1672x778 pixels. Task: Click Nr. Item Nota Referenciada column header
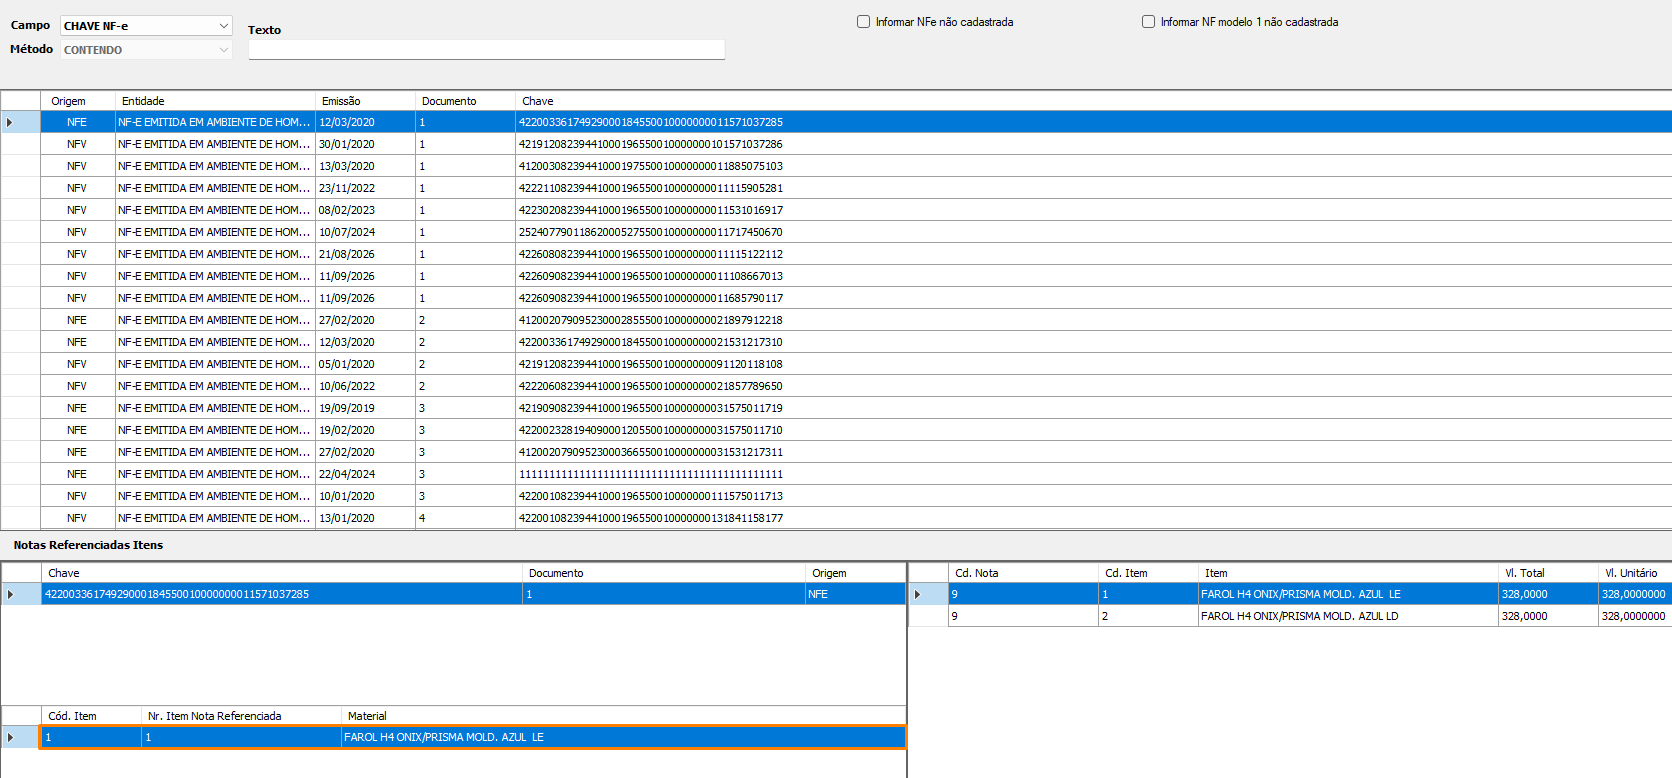[x=242, y=716]
